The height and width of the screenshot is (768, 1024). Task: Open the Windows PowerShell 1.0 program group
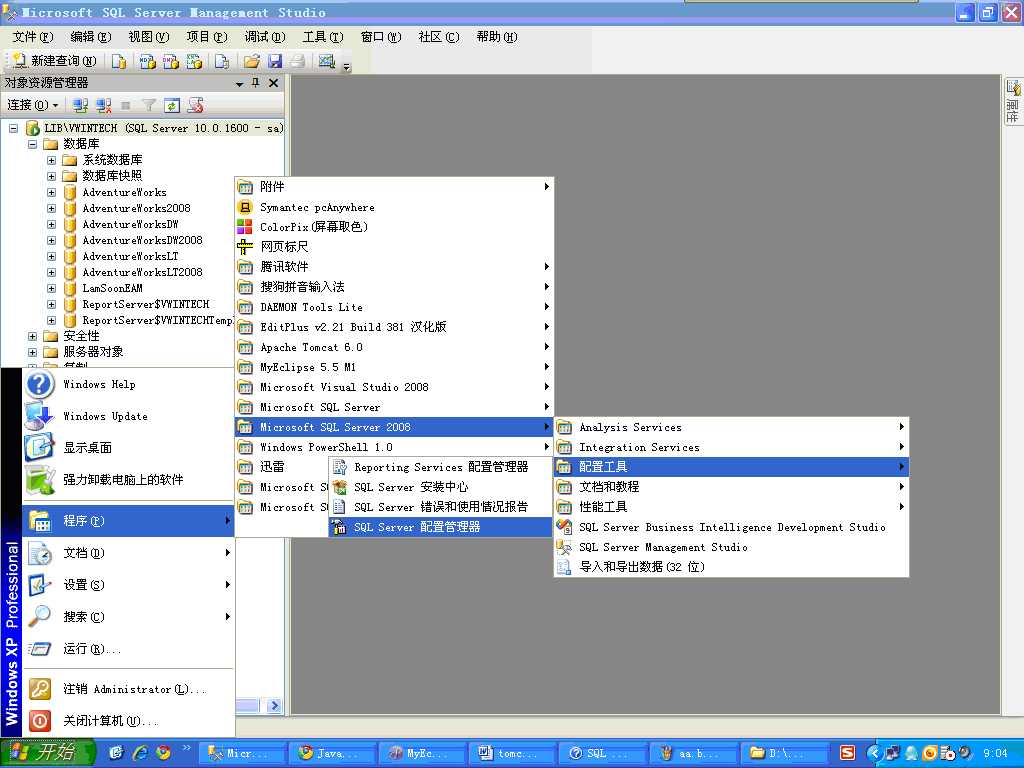click(x=394, y=447)
